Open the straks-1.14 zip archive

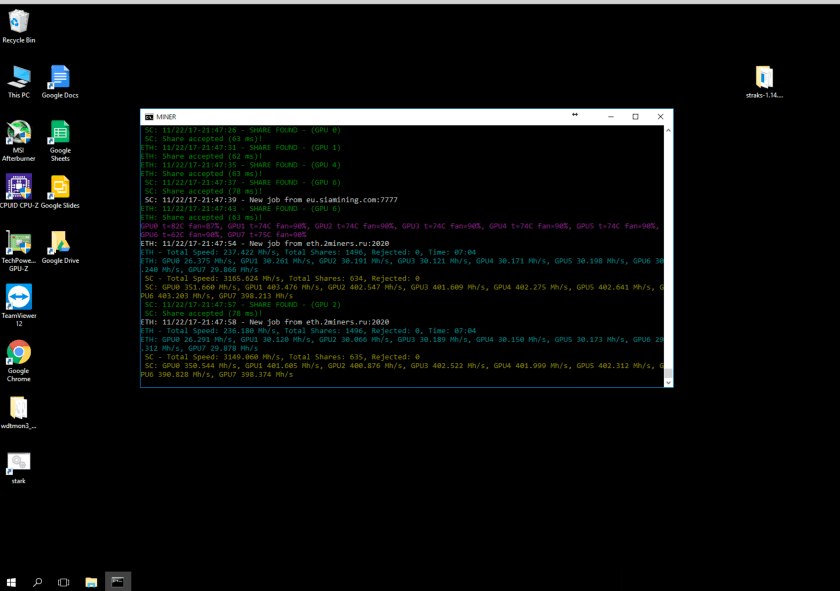(764, 77)
